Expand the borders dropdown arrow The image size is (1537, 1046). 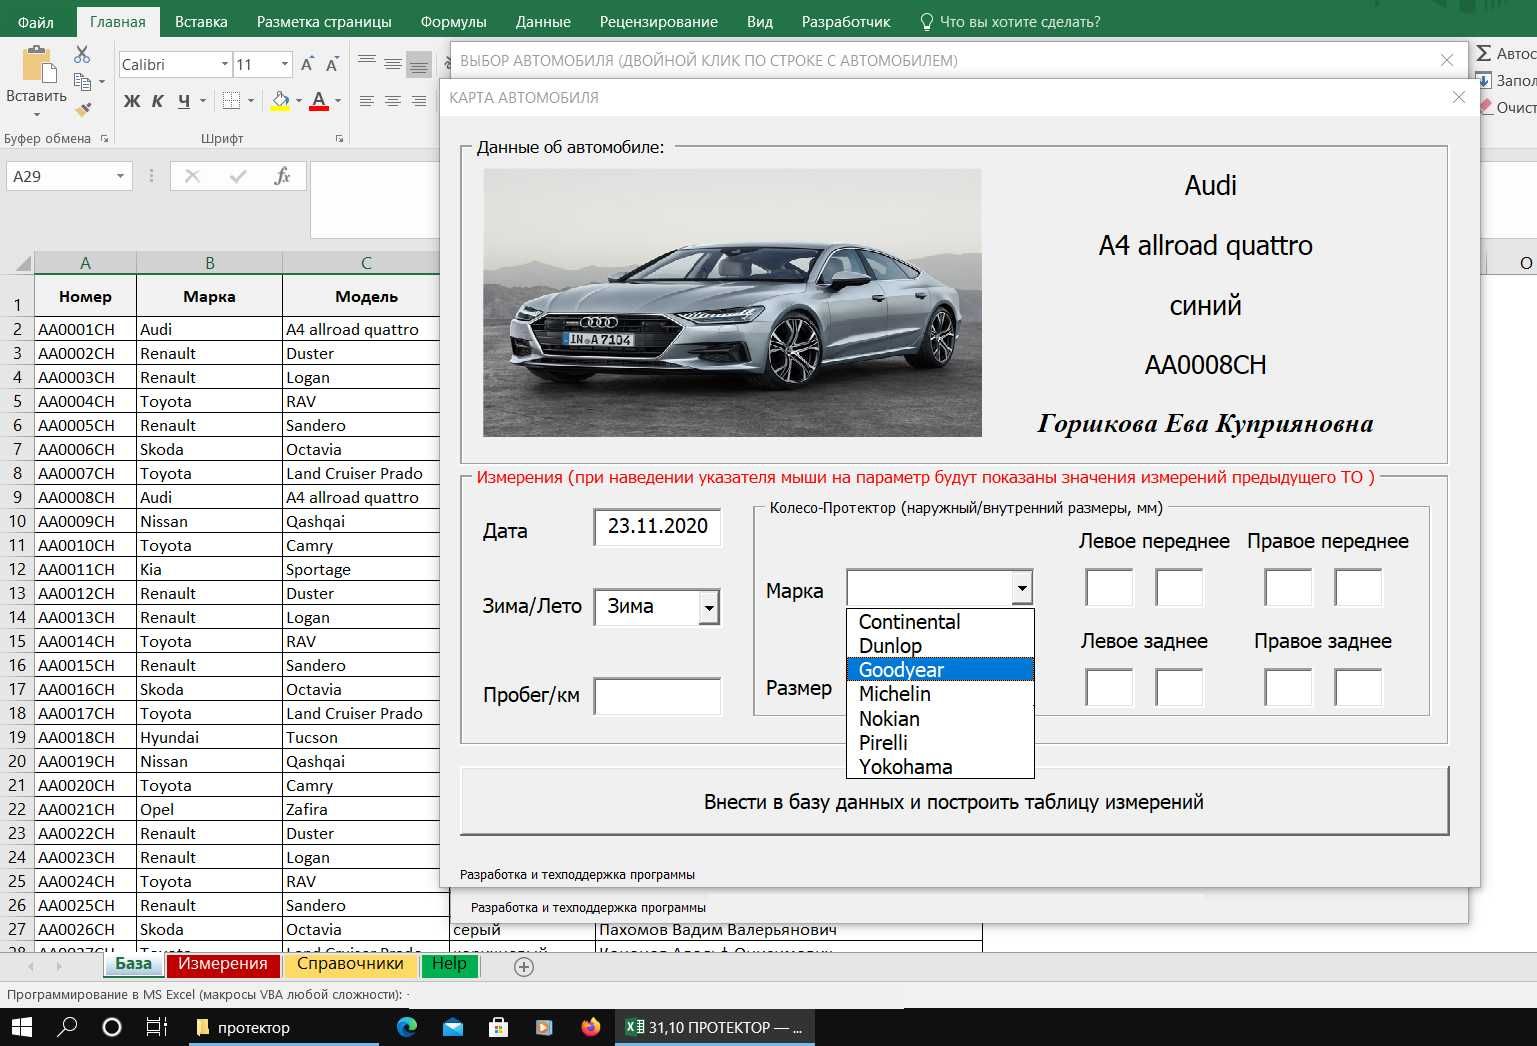tap(250, 101)
